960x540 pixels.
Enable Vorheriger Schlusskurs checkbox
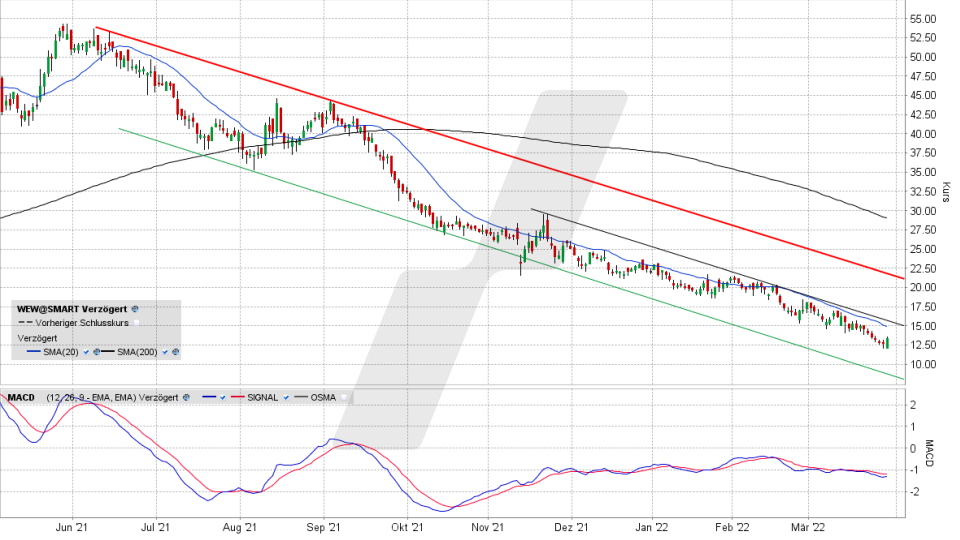pos(137,323)
